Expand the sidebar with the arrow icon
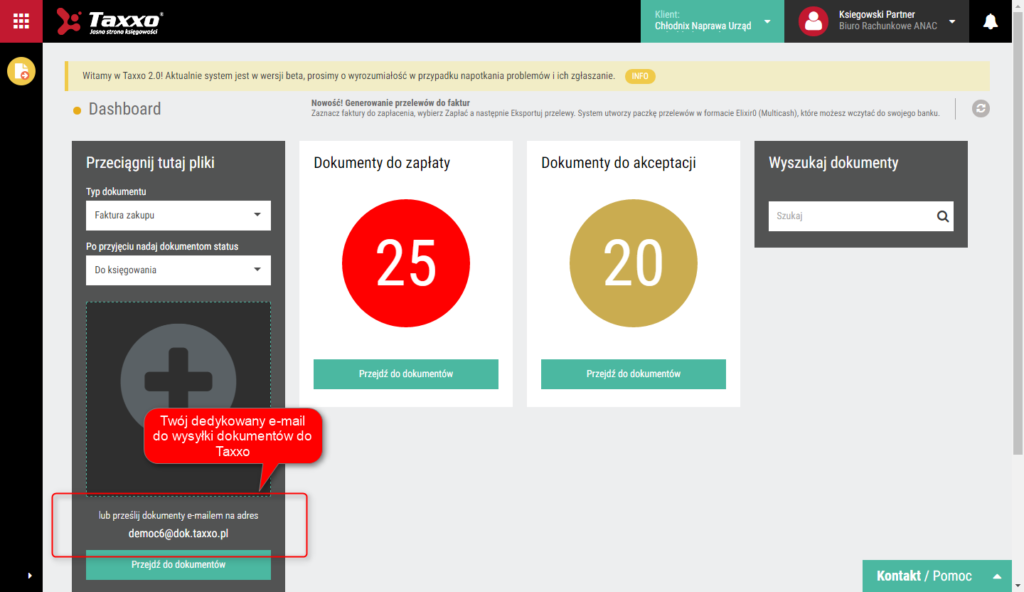1024x592 pixels. click(29, 576)
